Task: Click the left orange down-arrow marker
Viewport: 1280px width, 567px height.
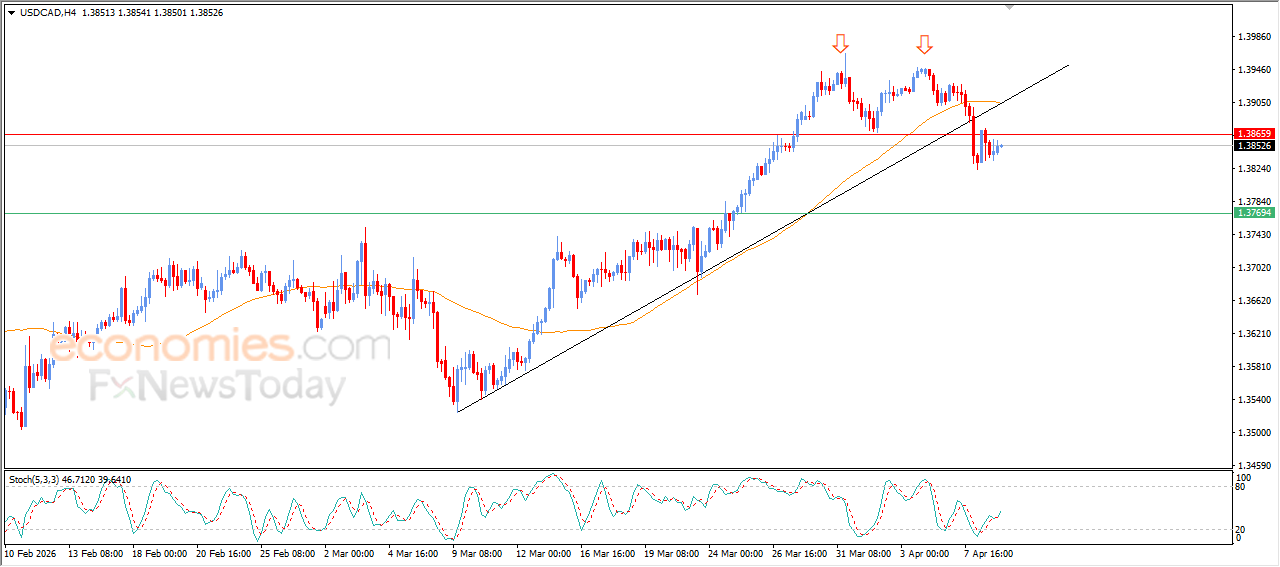Action: pyautogui.click(x=840, y=42)
